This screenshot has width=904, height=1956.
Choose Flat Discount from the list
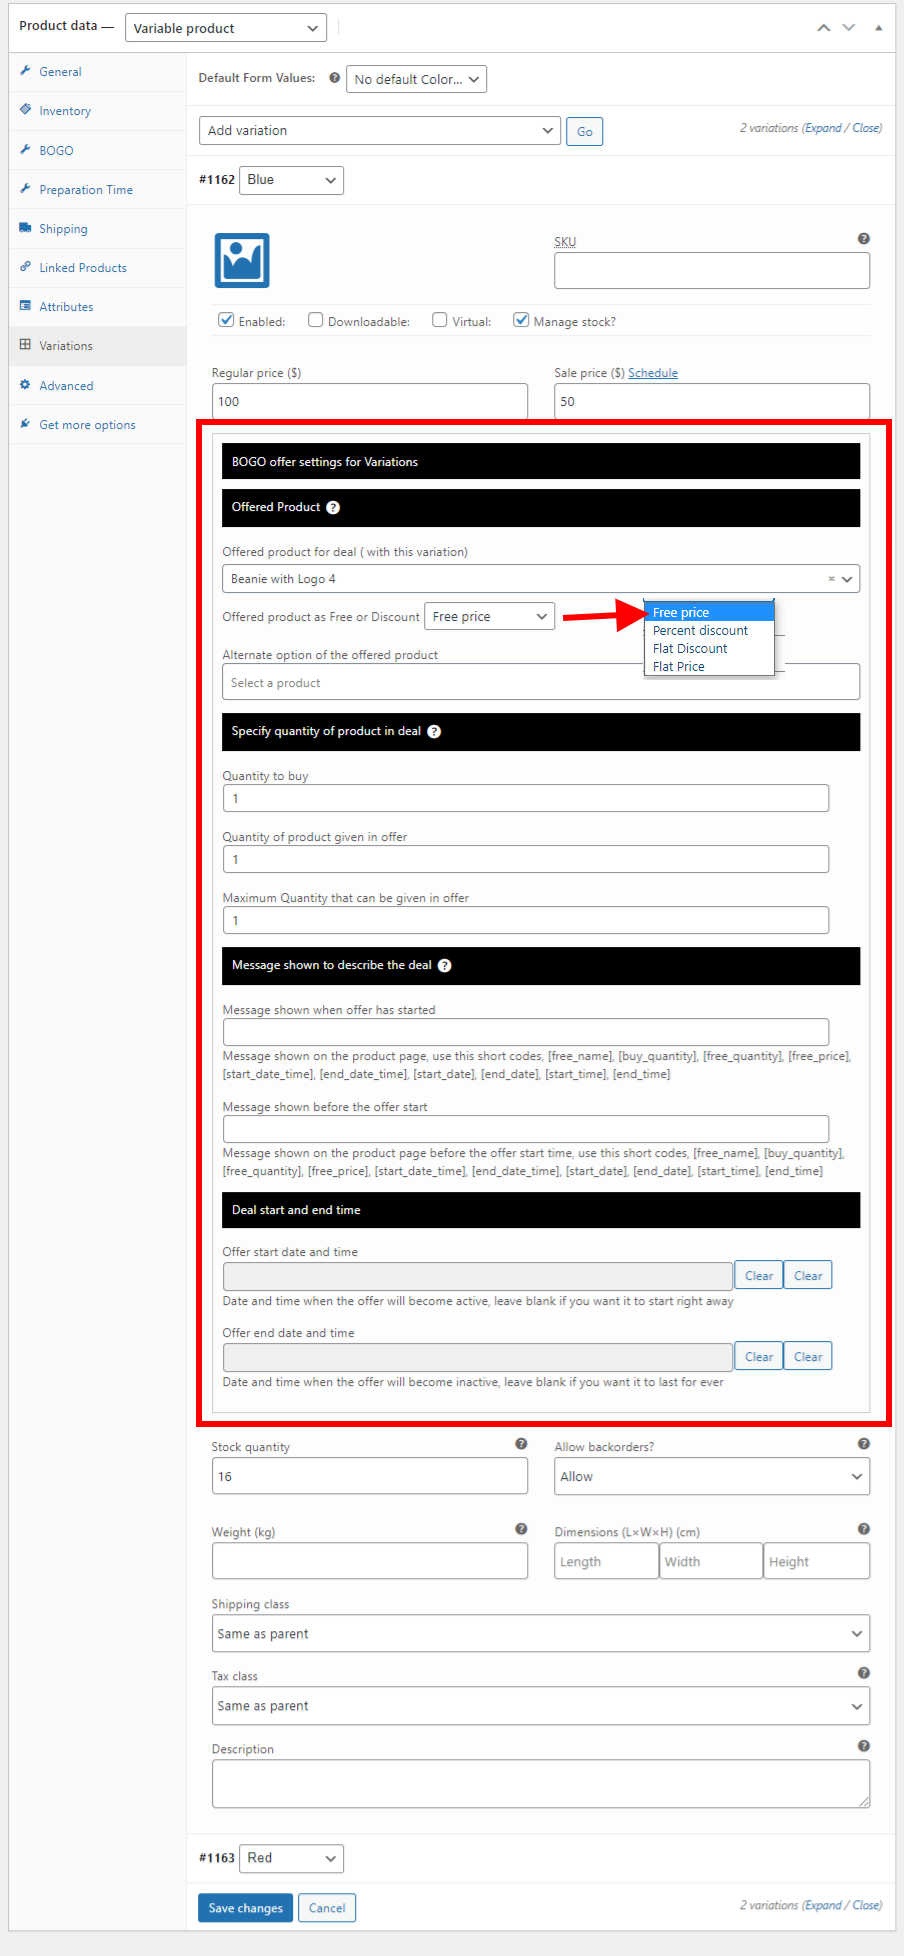709,649
